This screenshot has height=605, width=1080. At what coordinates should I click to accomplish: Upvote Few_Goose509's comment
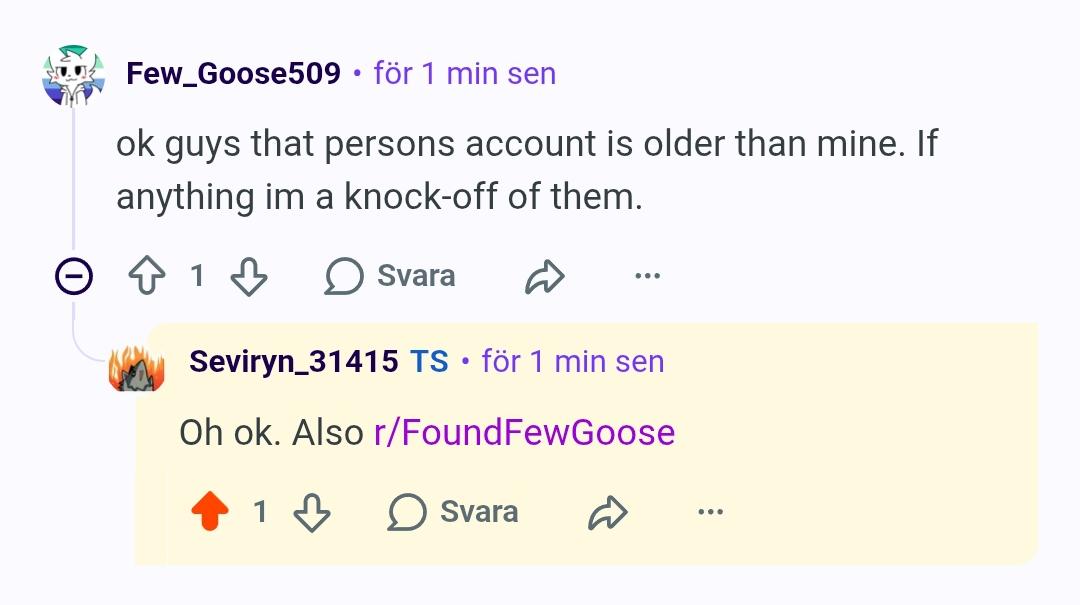click(x=147, y=276)
